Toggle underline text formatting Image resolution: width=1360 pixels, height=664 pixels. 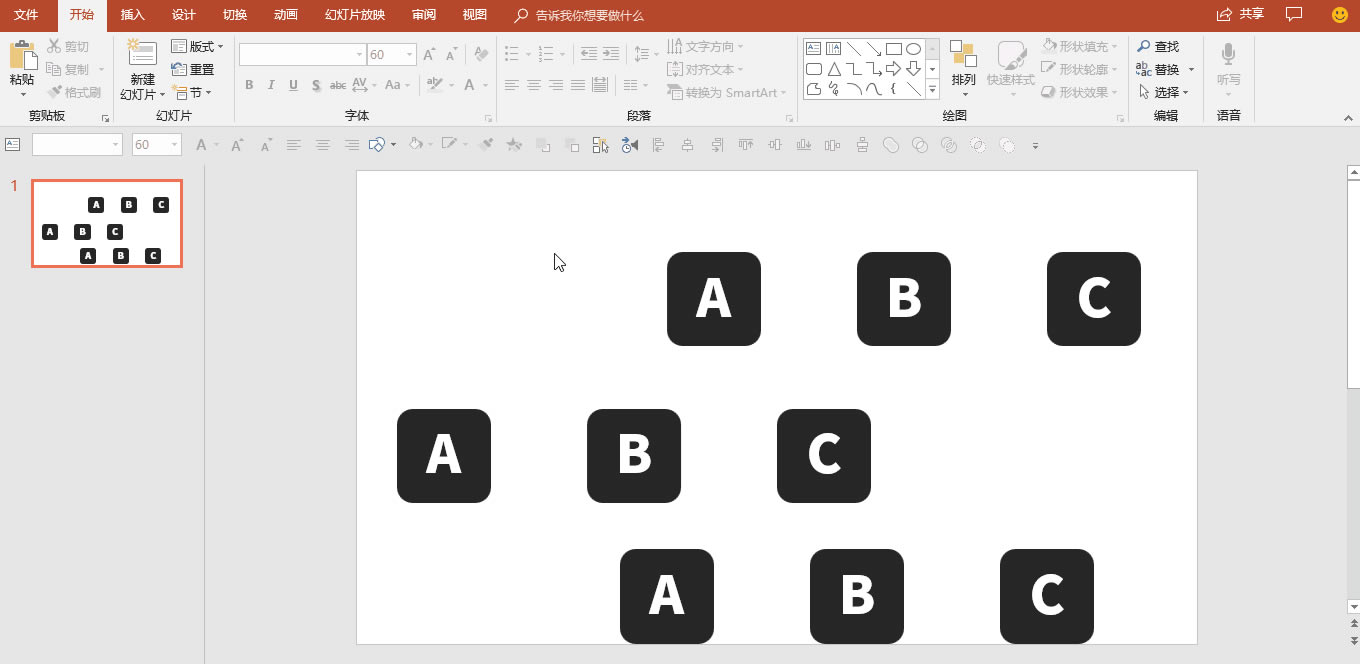[x=293, y=86]
